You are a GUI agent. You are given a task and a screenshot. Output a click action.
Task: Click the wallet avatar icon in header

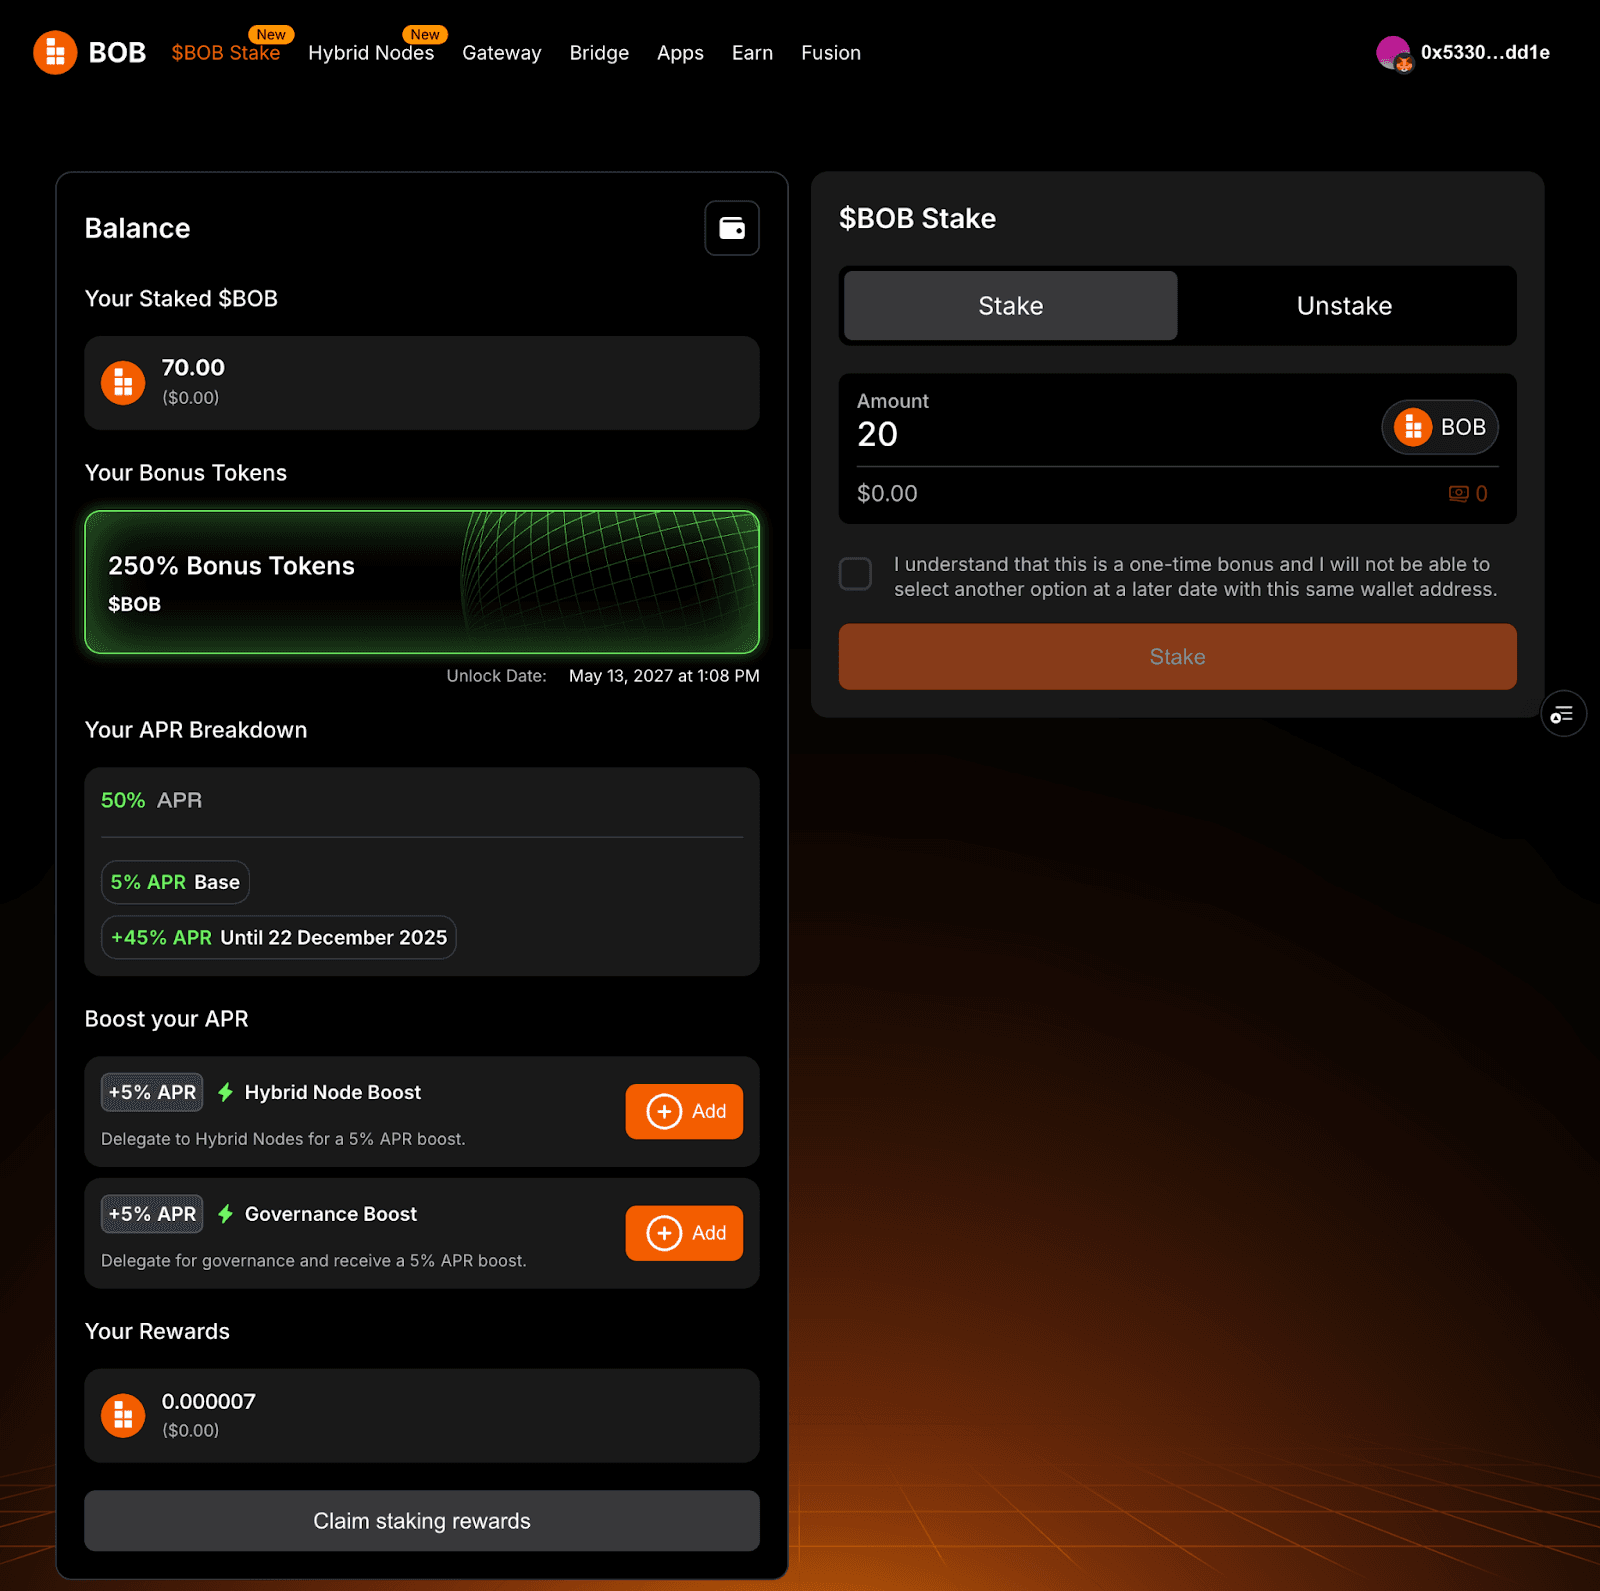tap(1392, 53)
